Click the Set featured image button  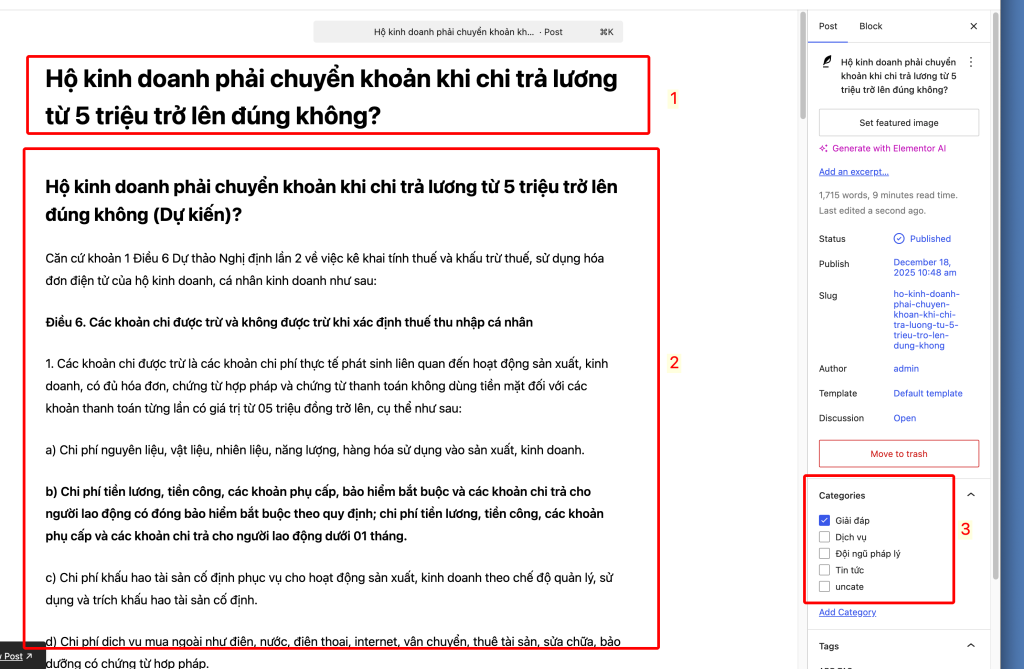click(898, 123)
